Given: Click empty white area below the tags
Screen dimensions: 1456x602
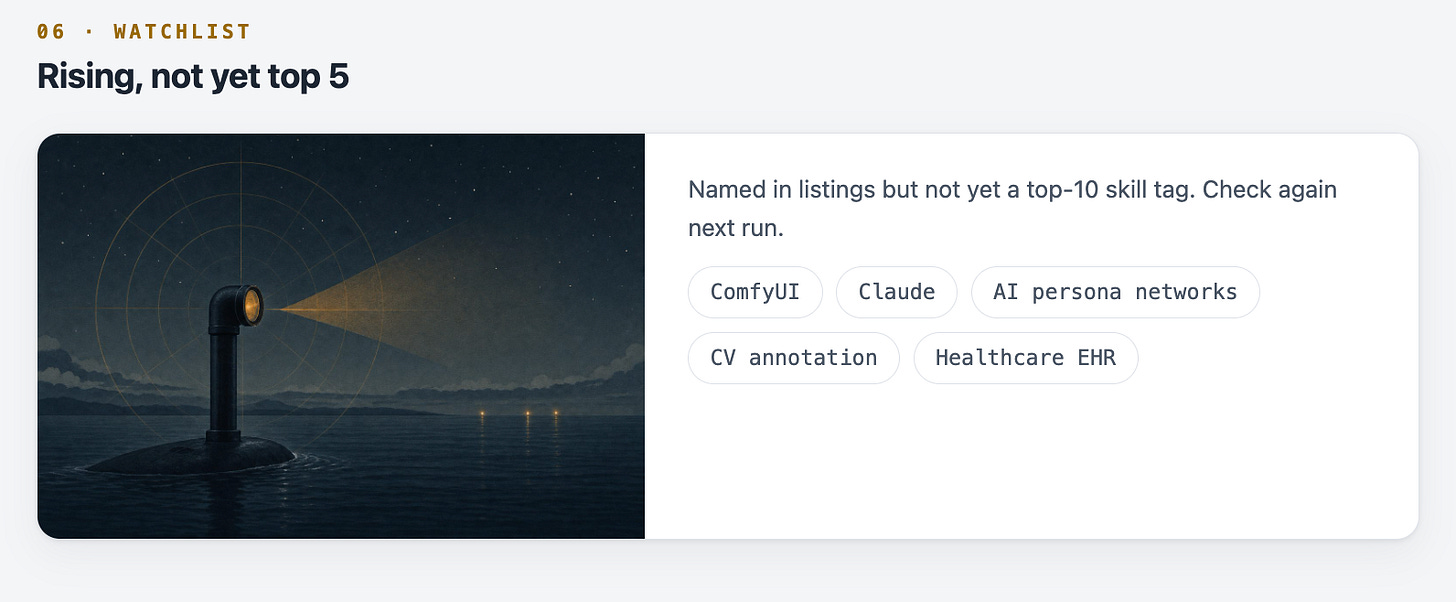Looking at the screenshot, I should click(1030, 460).
